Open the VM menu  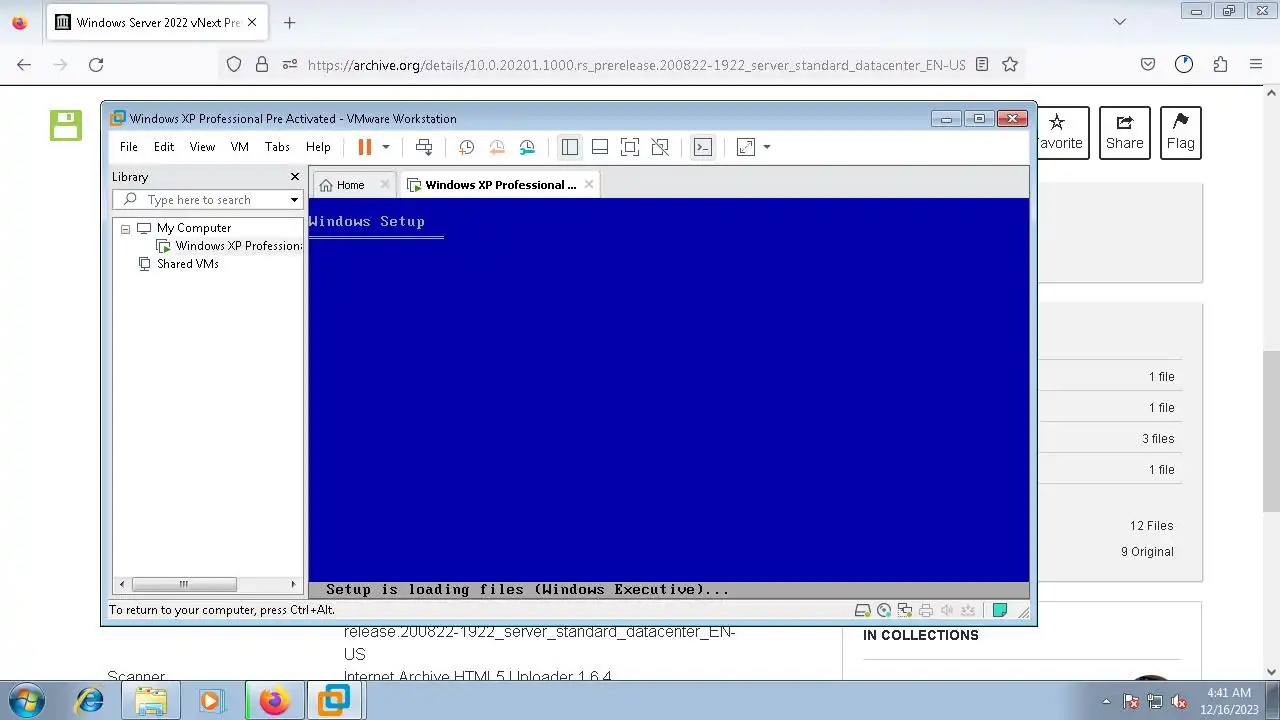click(x=240, y=147)
